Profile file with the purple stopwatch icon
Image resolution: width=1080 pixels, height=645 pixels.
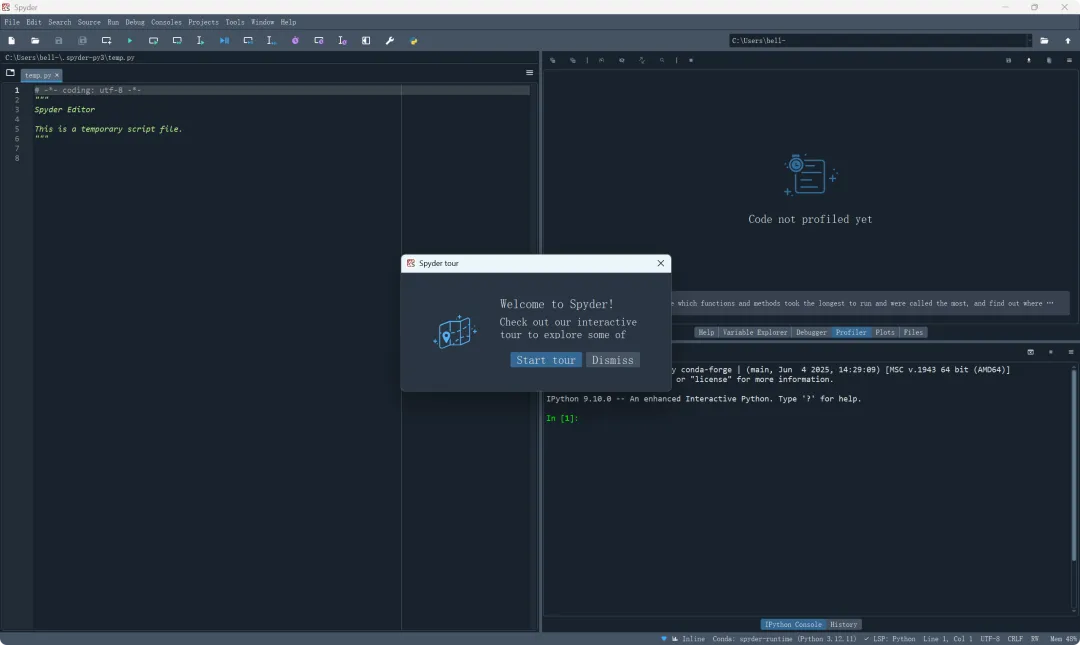[295, 41]
